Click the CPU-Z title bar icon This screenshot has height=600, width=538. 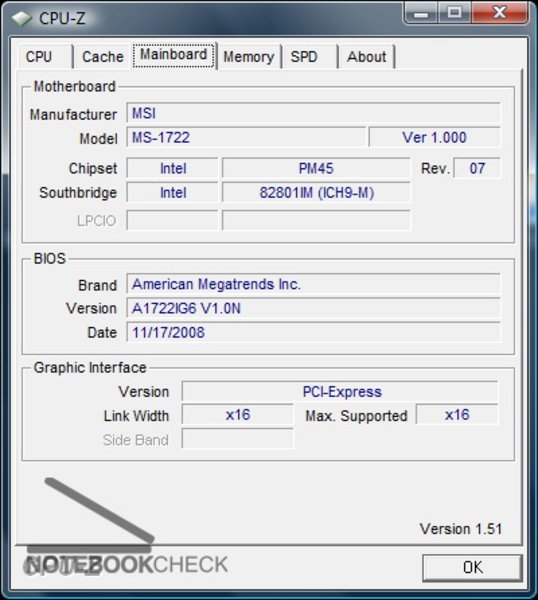(x=21, y=18)
